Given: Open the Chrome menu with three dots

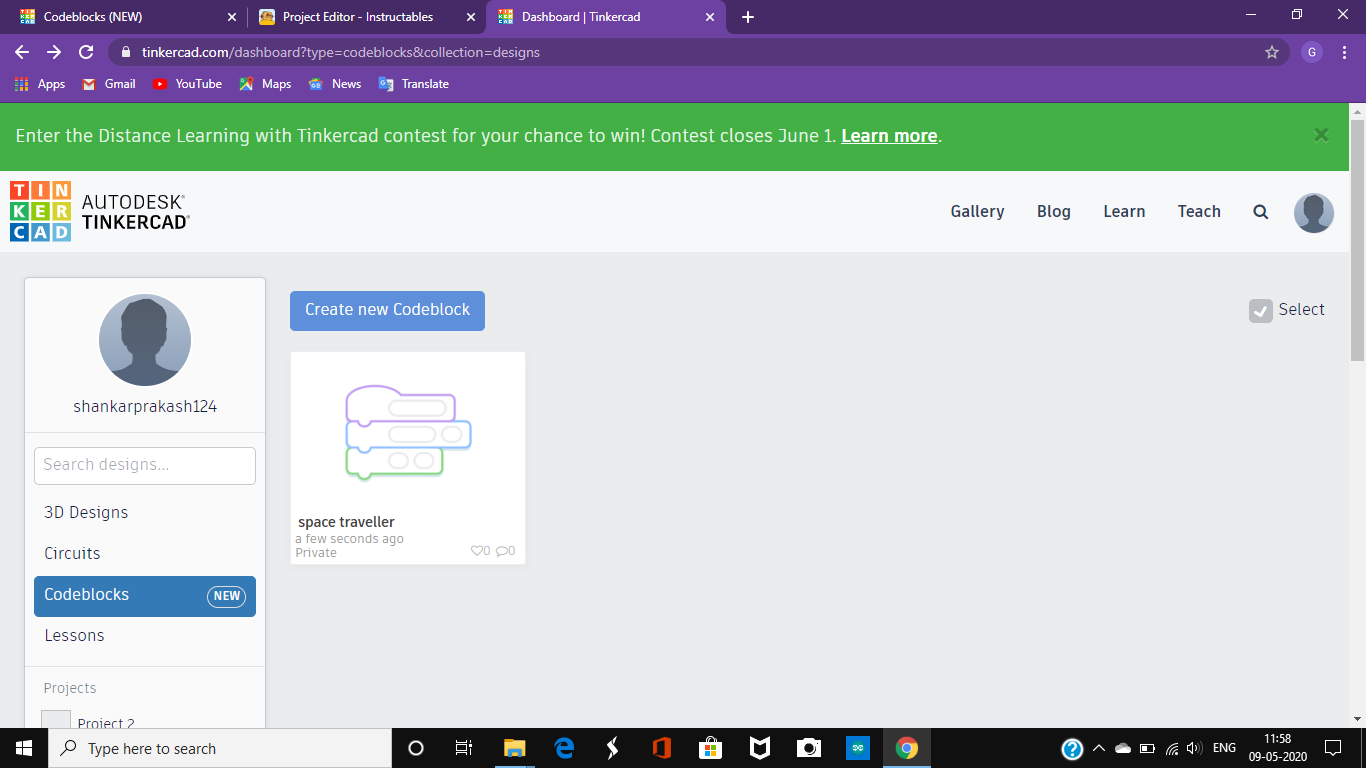Looking at the screenshot, I should 1344,51.
